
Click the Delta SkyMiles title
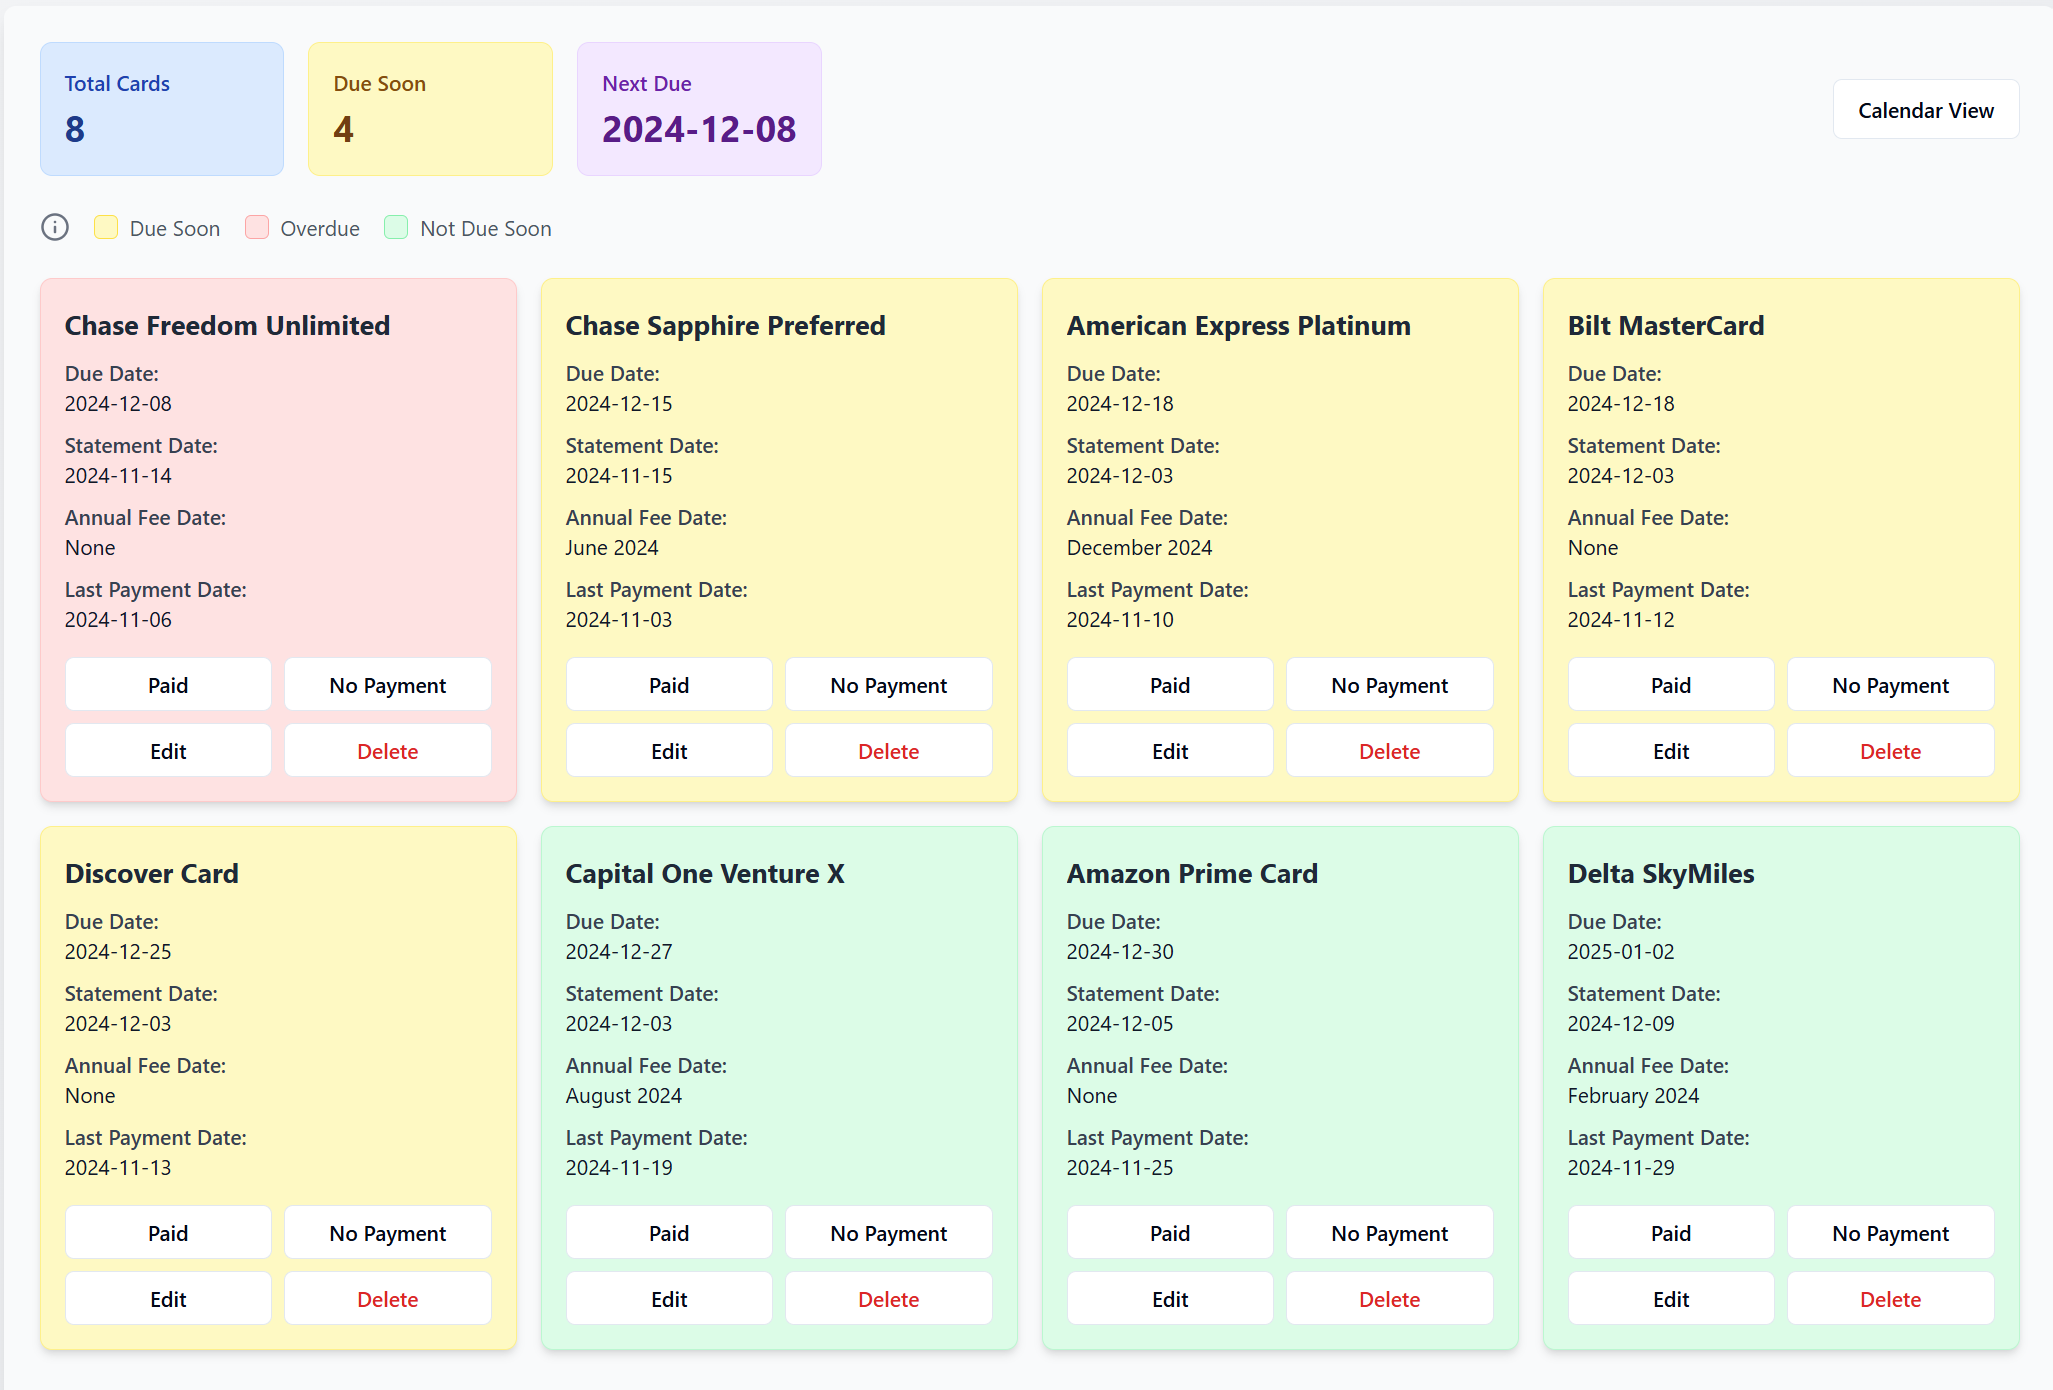click(1661, 874)
